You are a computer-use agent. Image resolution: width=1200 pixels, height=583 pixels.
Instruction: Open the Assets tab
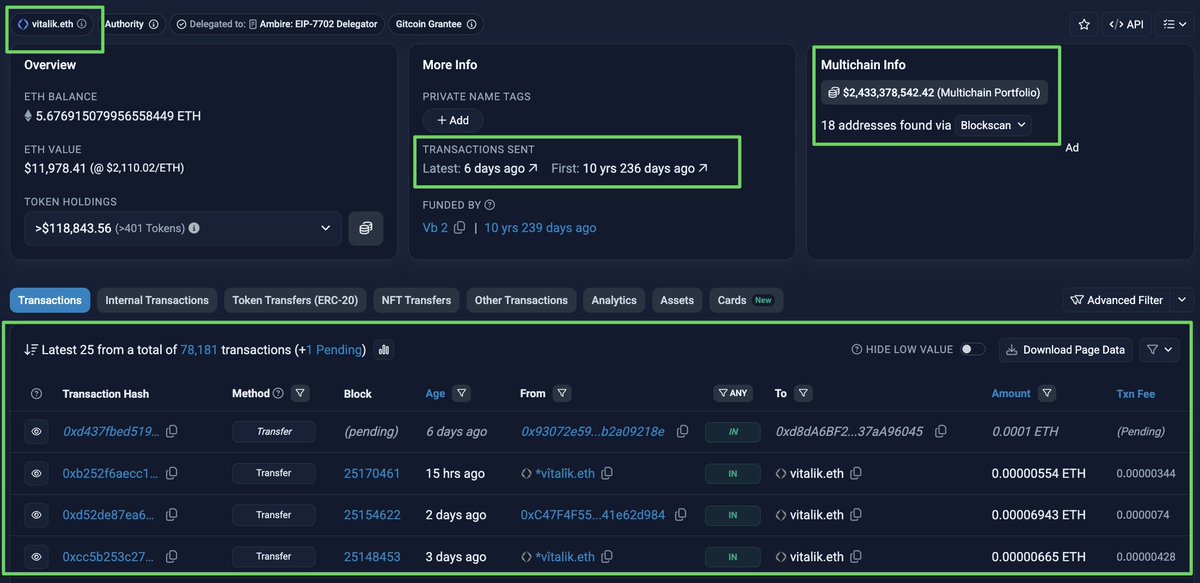677,300
